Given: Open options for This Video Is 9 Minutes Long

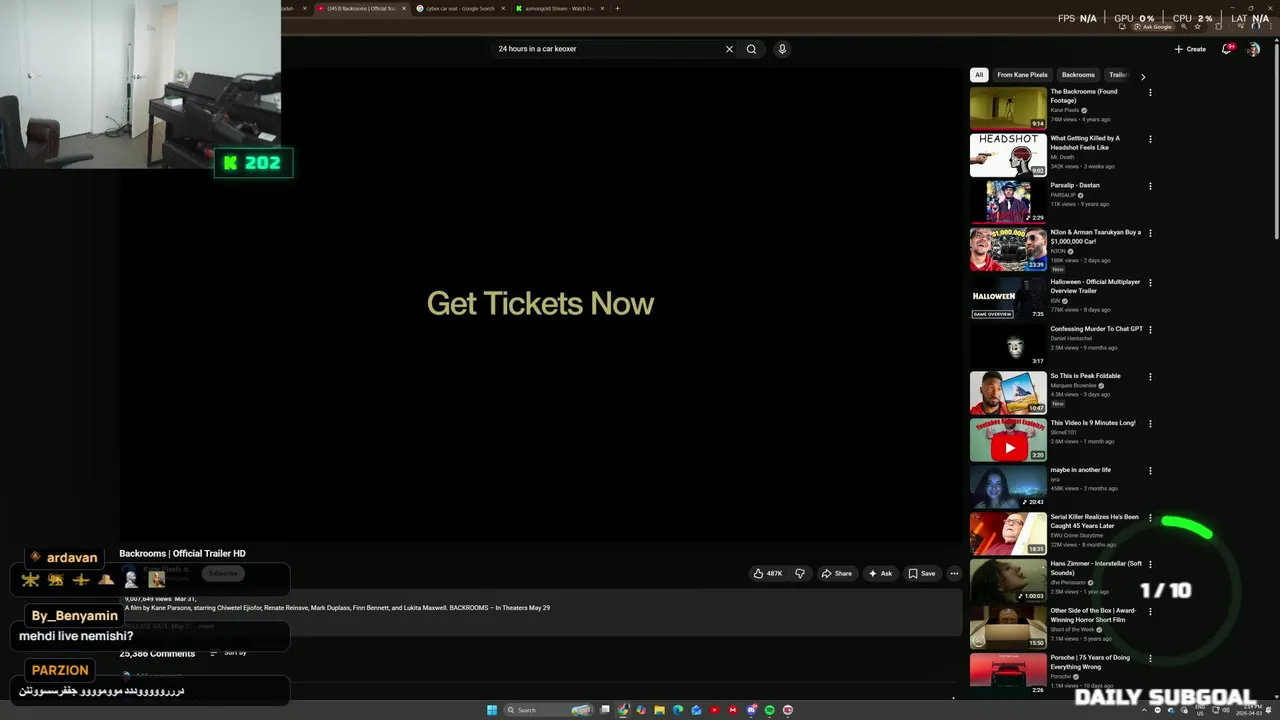Looking at the screenshot, I should 1150,424.
